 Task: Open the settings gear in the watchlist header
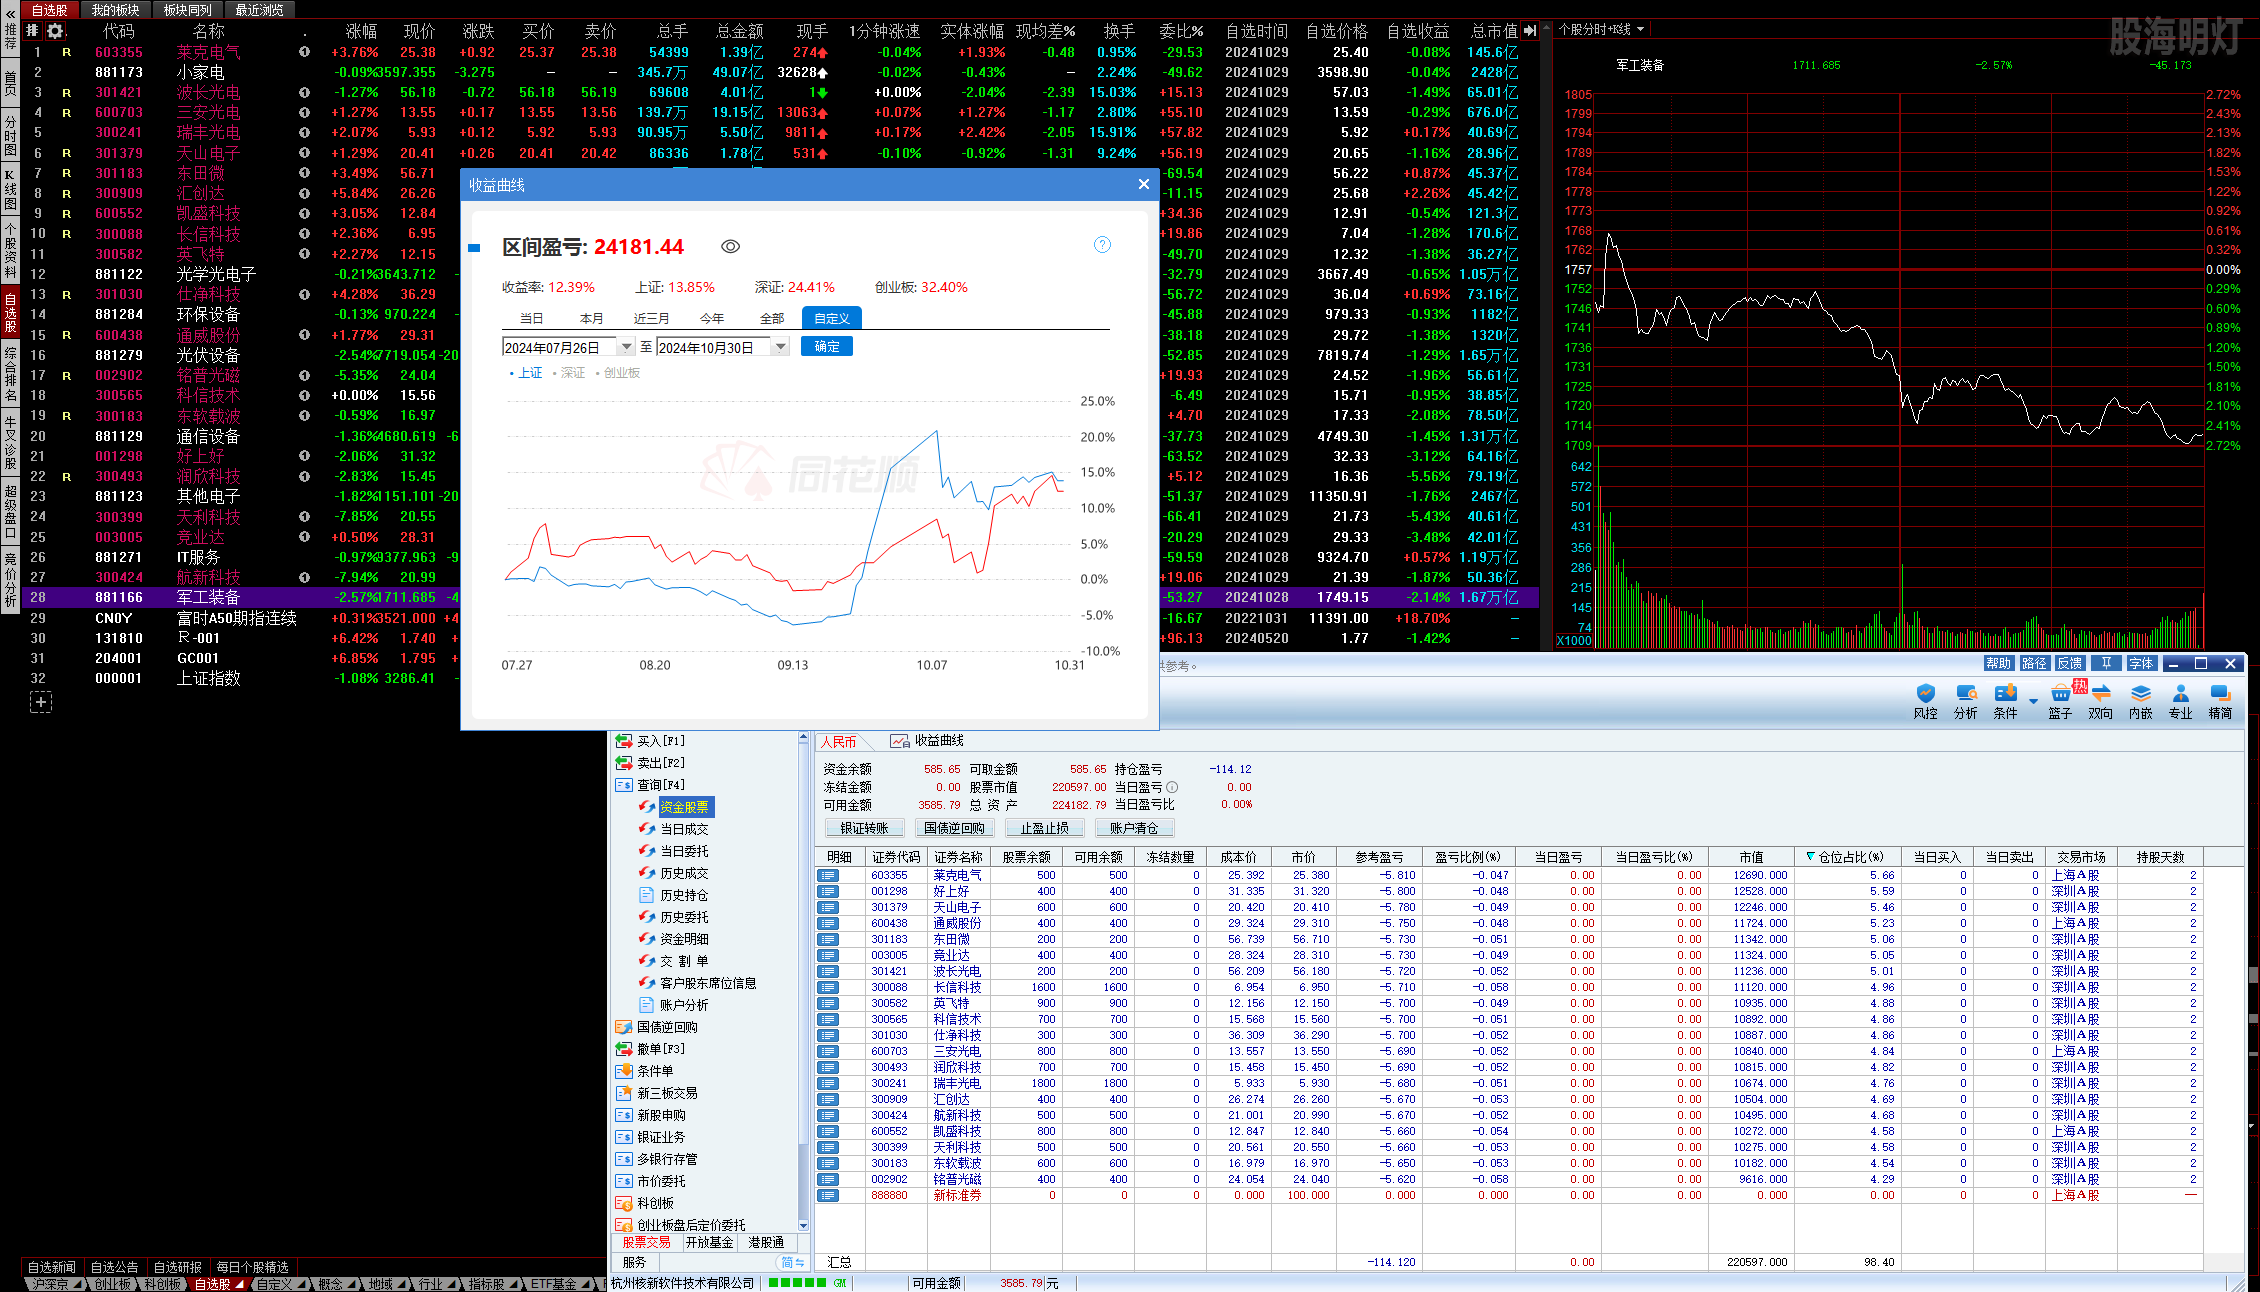click(x=55, y=31)
